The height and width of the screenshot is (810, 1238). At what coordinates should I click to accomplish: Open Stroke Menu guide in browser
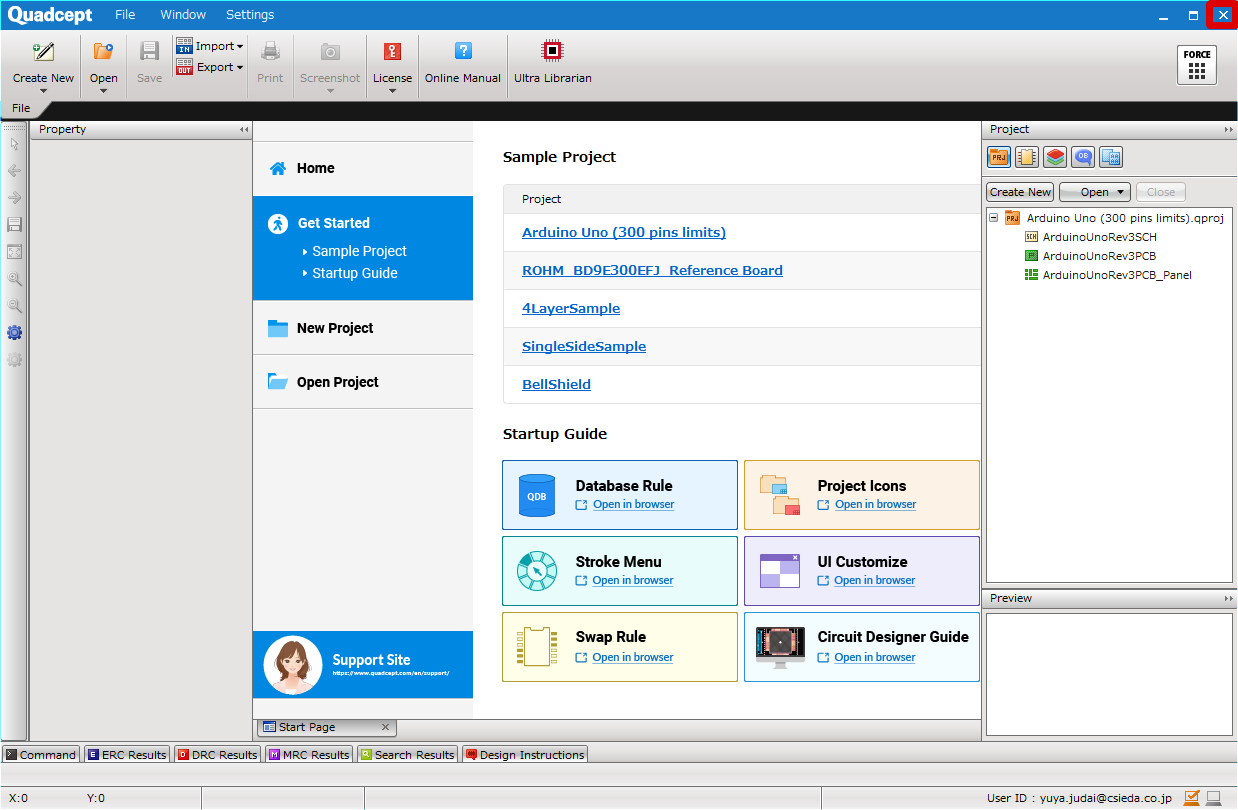[x=633, y=581]
